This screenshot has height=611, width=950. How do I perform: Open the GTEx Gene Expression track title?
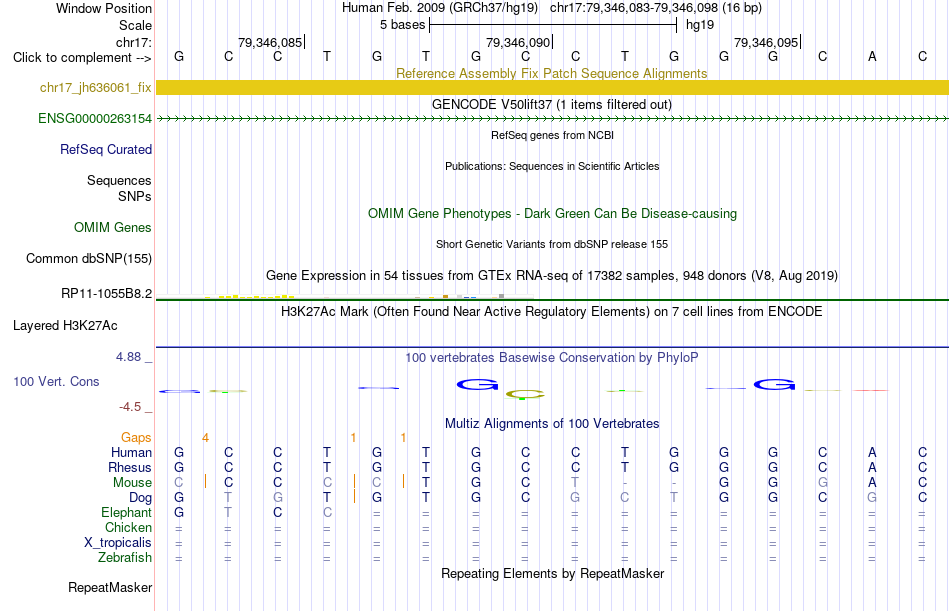[552, 276]
